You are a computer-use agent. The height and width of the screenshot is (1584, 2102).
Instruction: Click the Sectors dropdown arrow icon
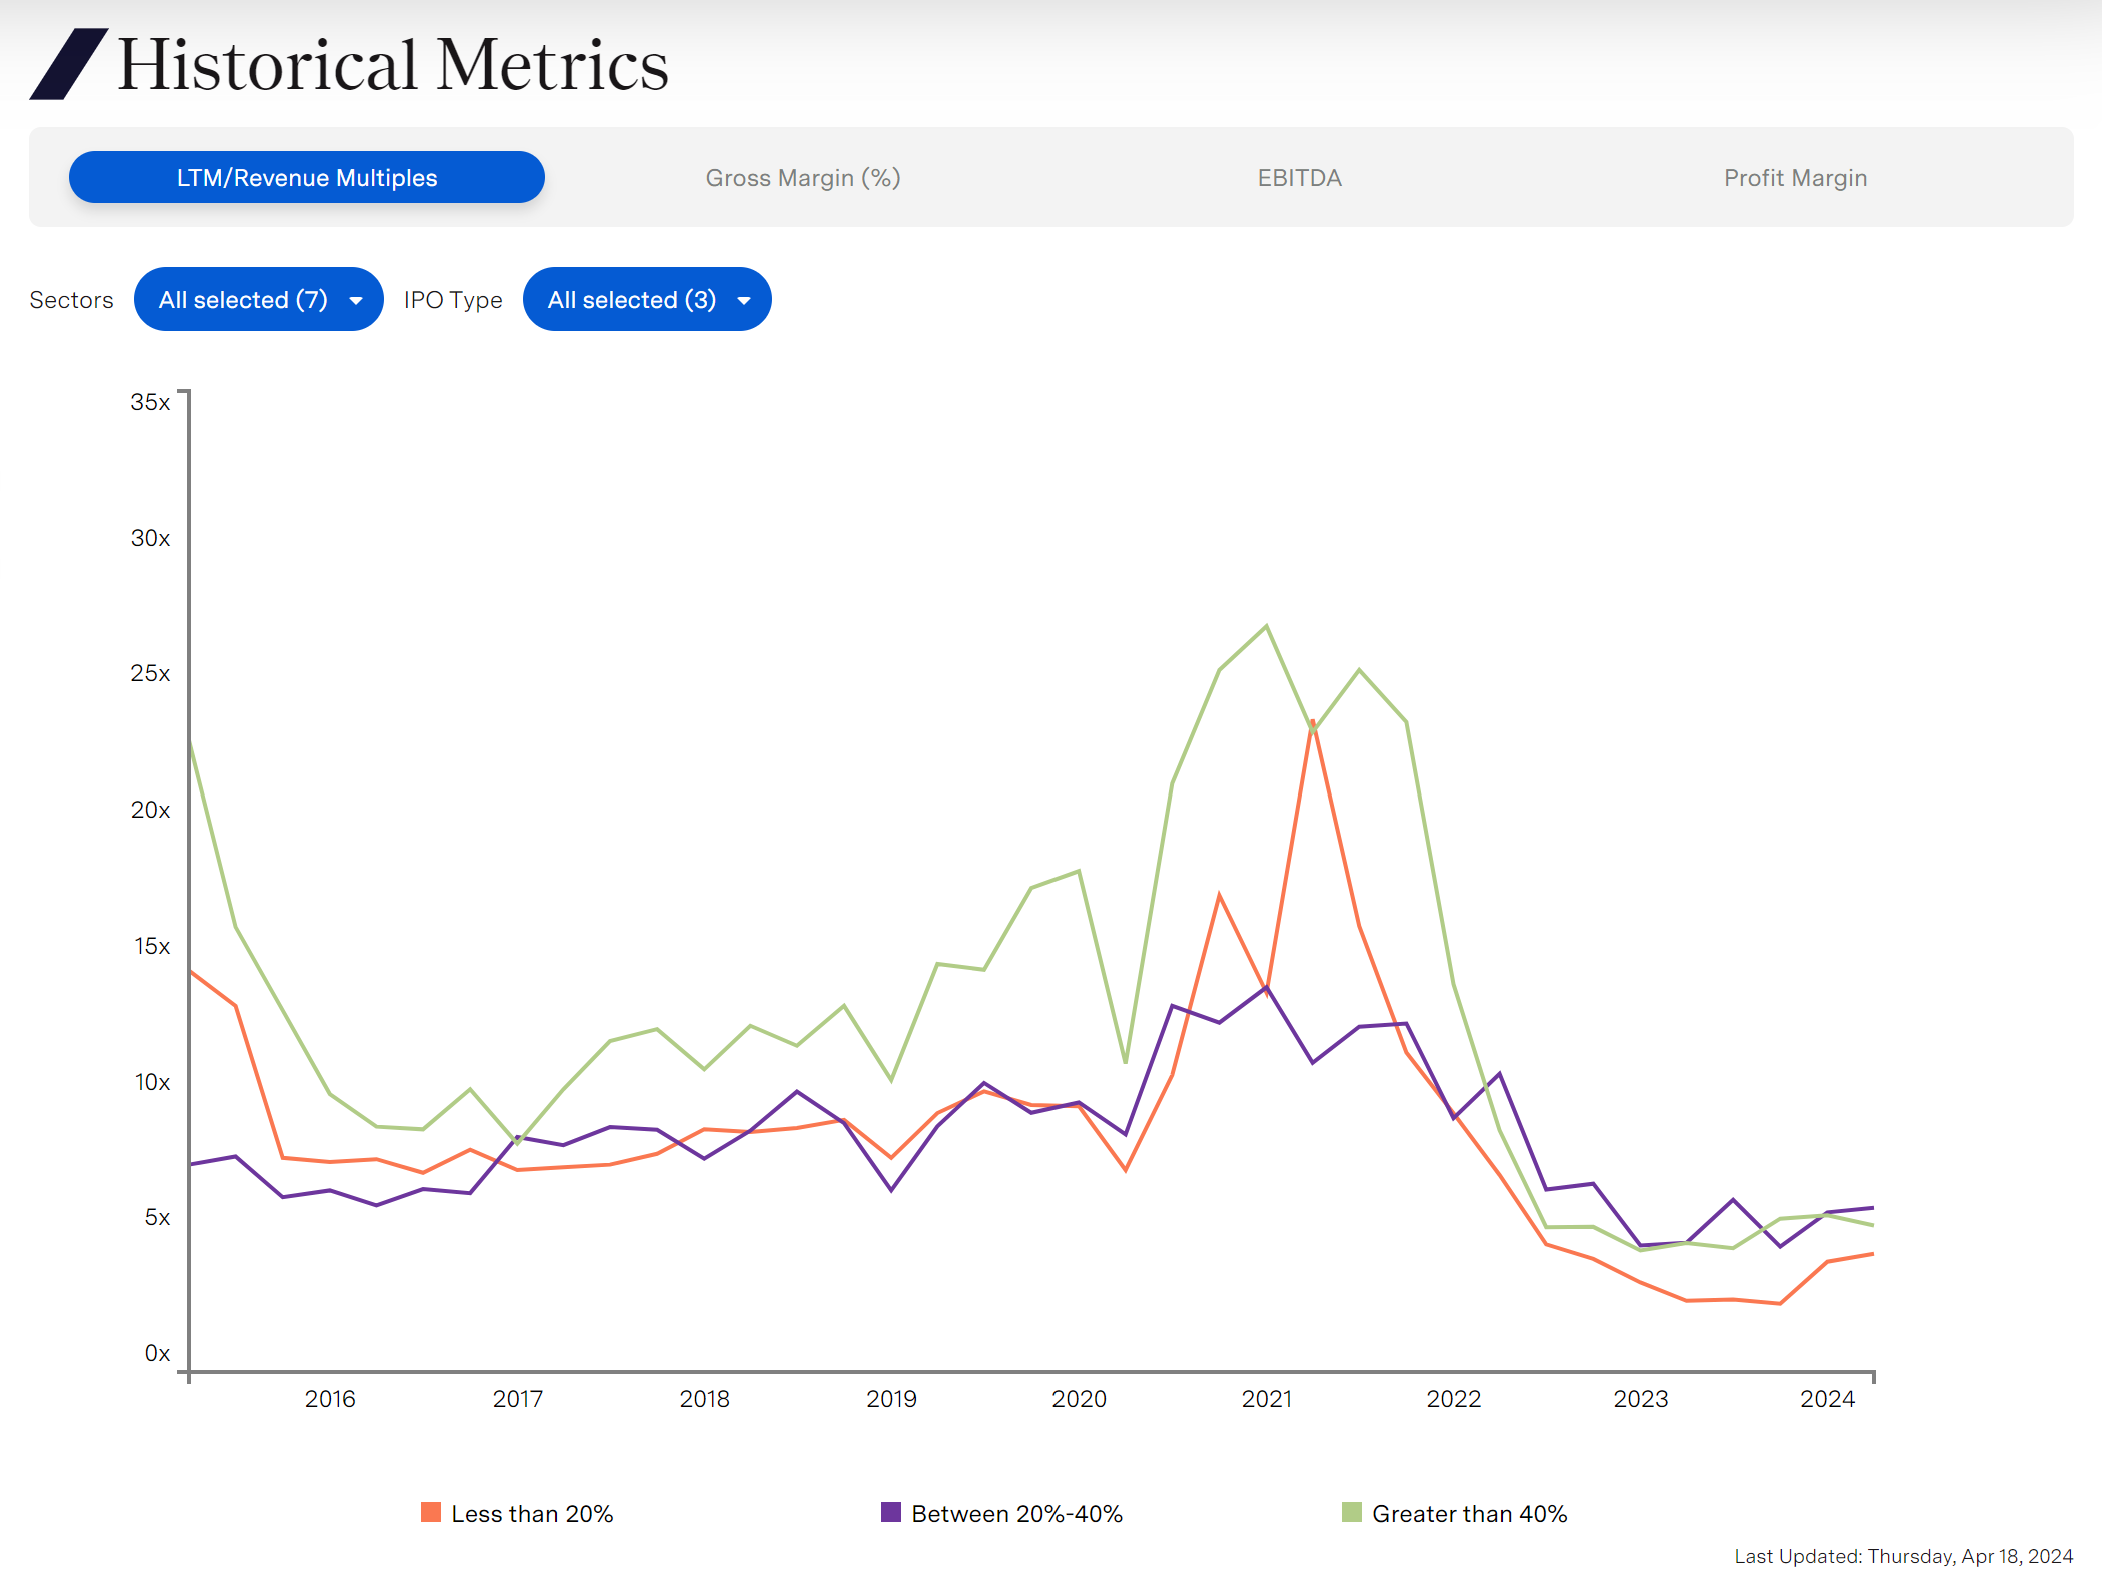pos(356,300)
